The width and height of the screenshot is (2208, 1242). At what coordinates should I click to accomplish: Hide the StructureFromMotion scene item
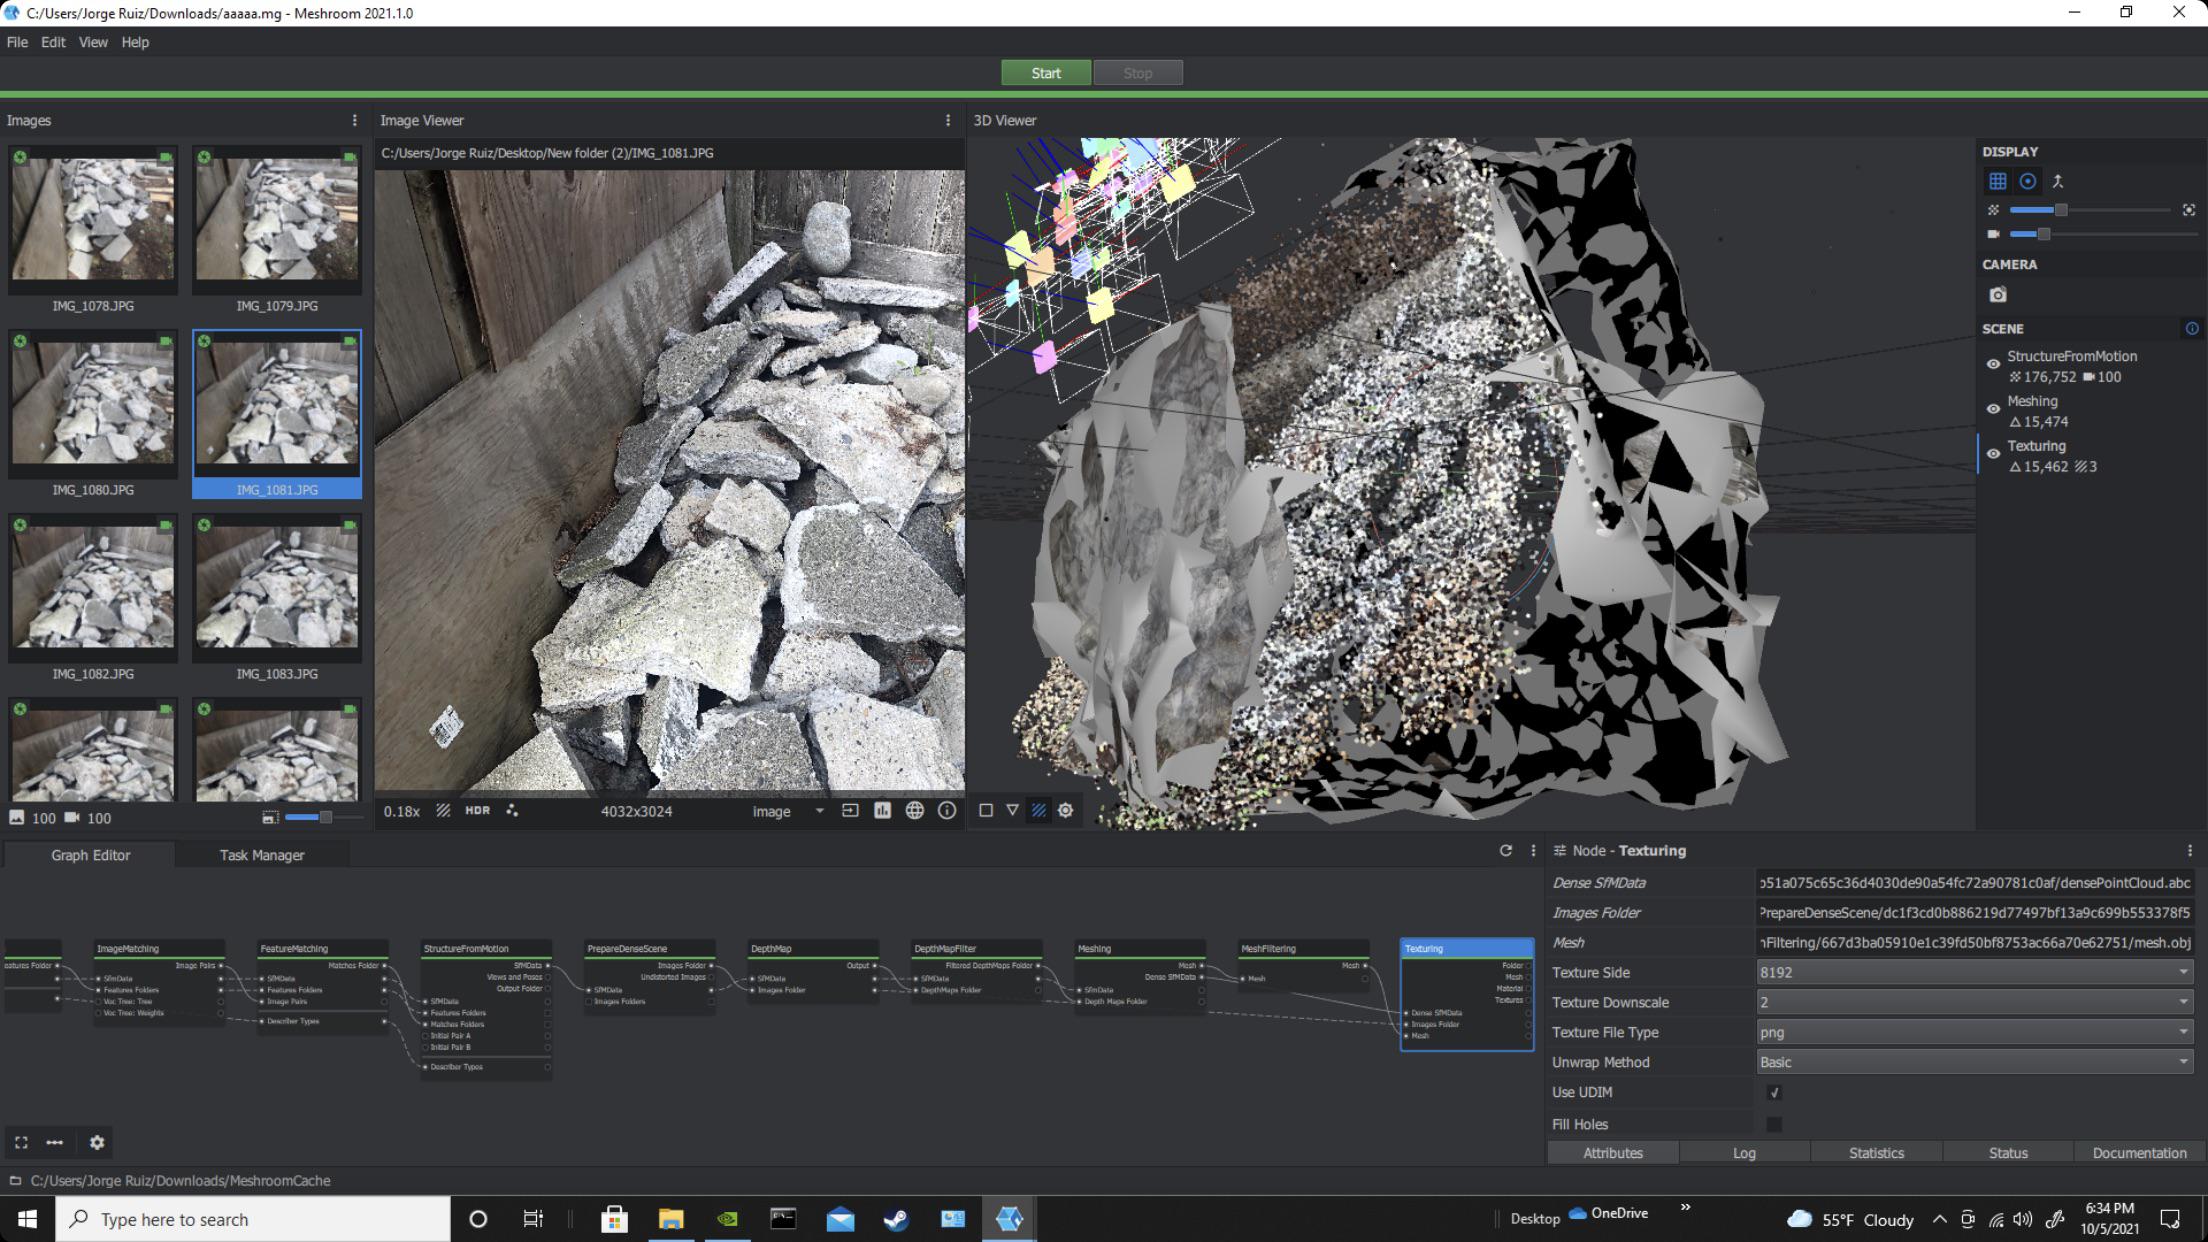[1992, 365]
